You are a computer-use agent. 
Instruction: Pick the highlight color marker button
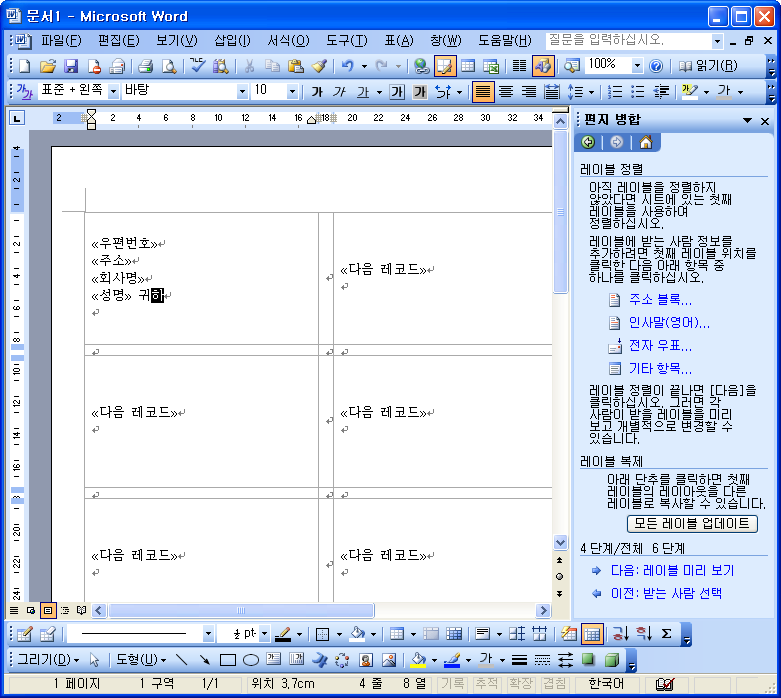(x=689, y=92)
